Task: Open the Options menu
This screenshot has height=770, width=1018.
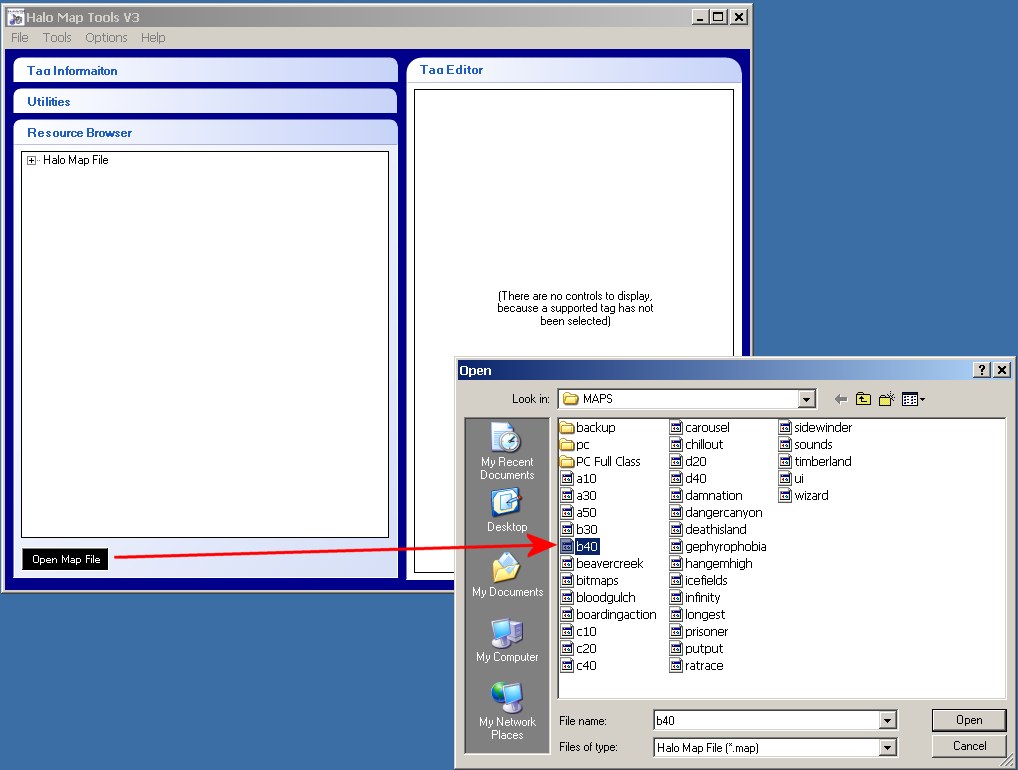Action: [x=106, y=38]
